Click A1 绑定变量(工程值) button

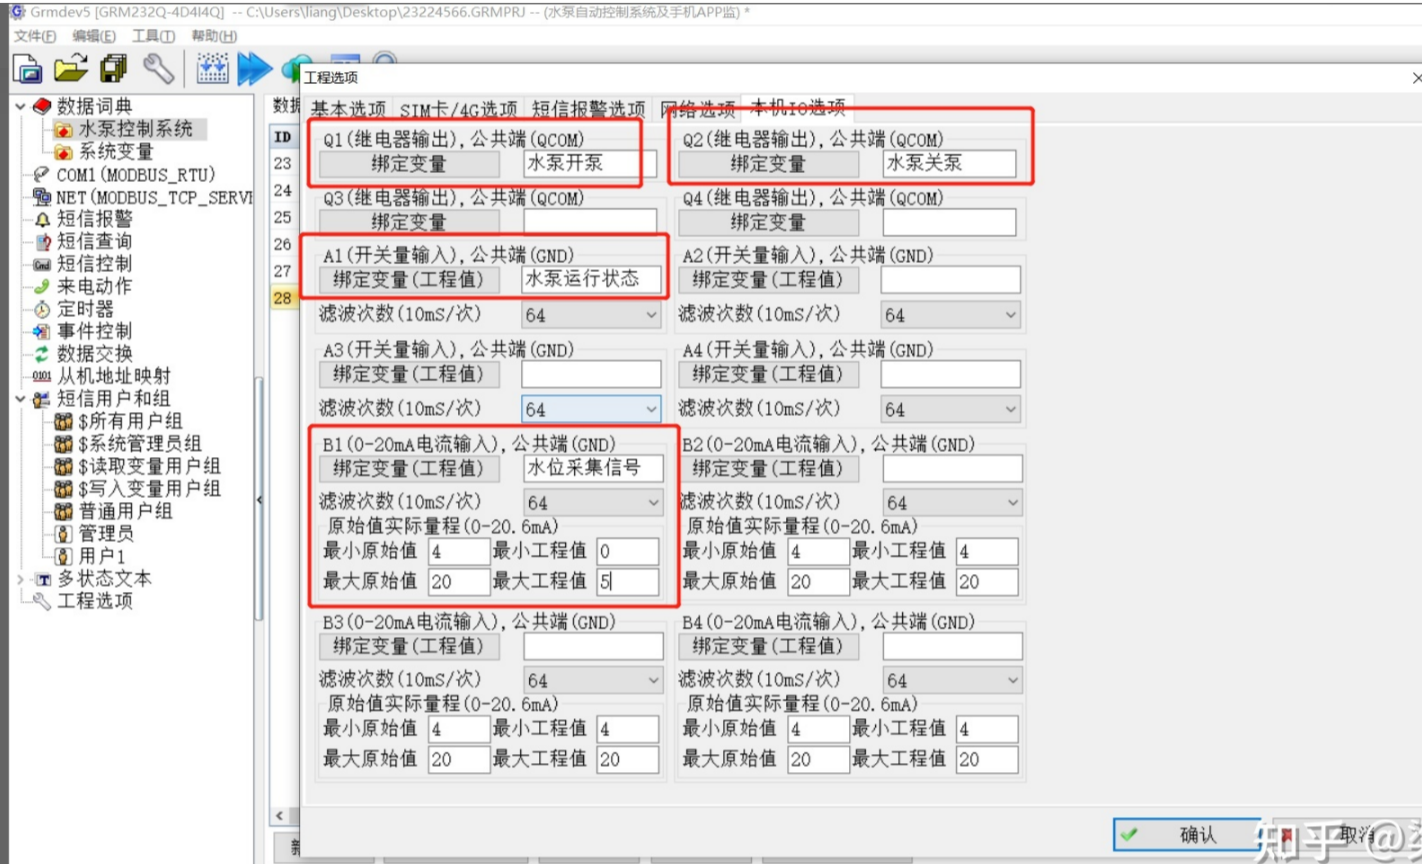pyautogui.click(x=409, y=280)
